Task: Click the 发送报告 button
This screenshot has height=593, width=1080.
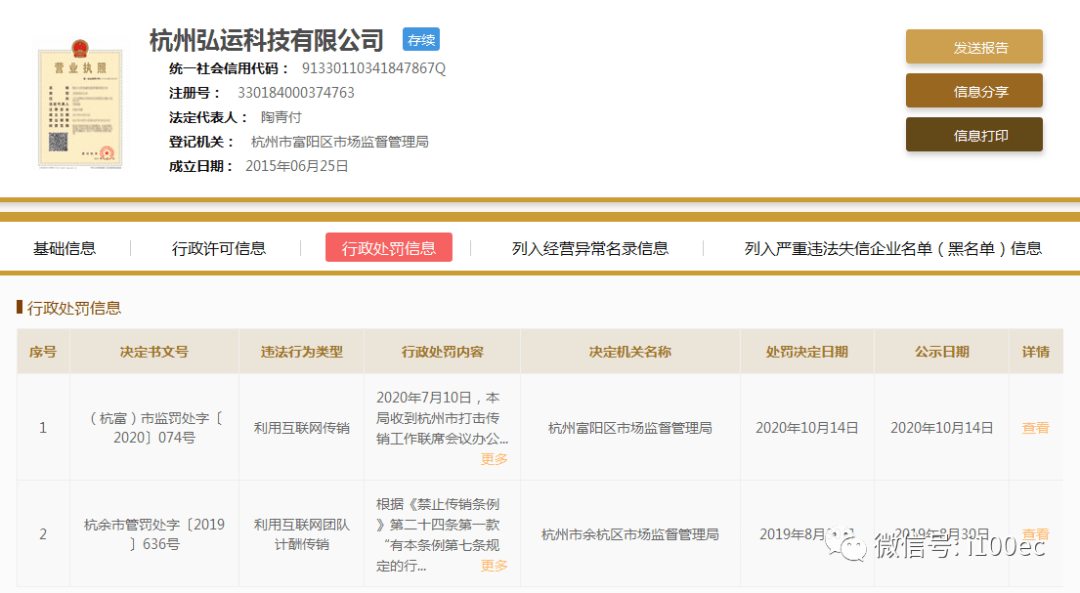Action: click(974, 47)
